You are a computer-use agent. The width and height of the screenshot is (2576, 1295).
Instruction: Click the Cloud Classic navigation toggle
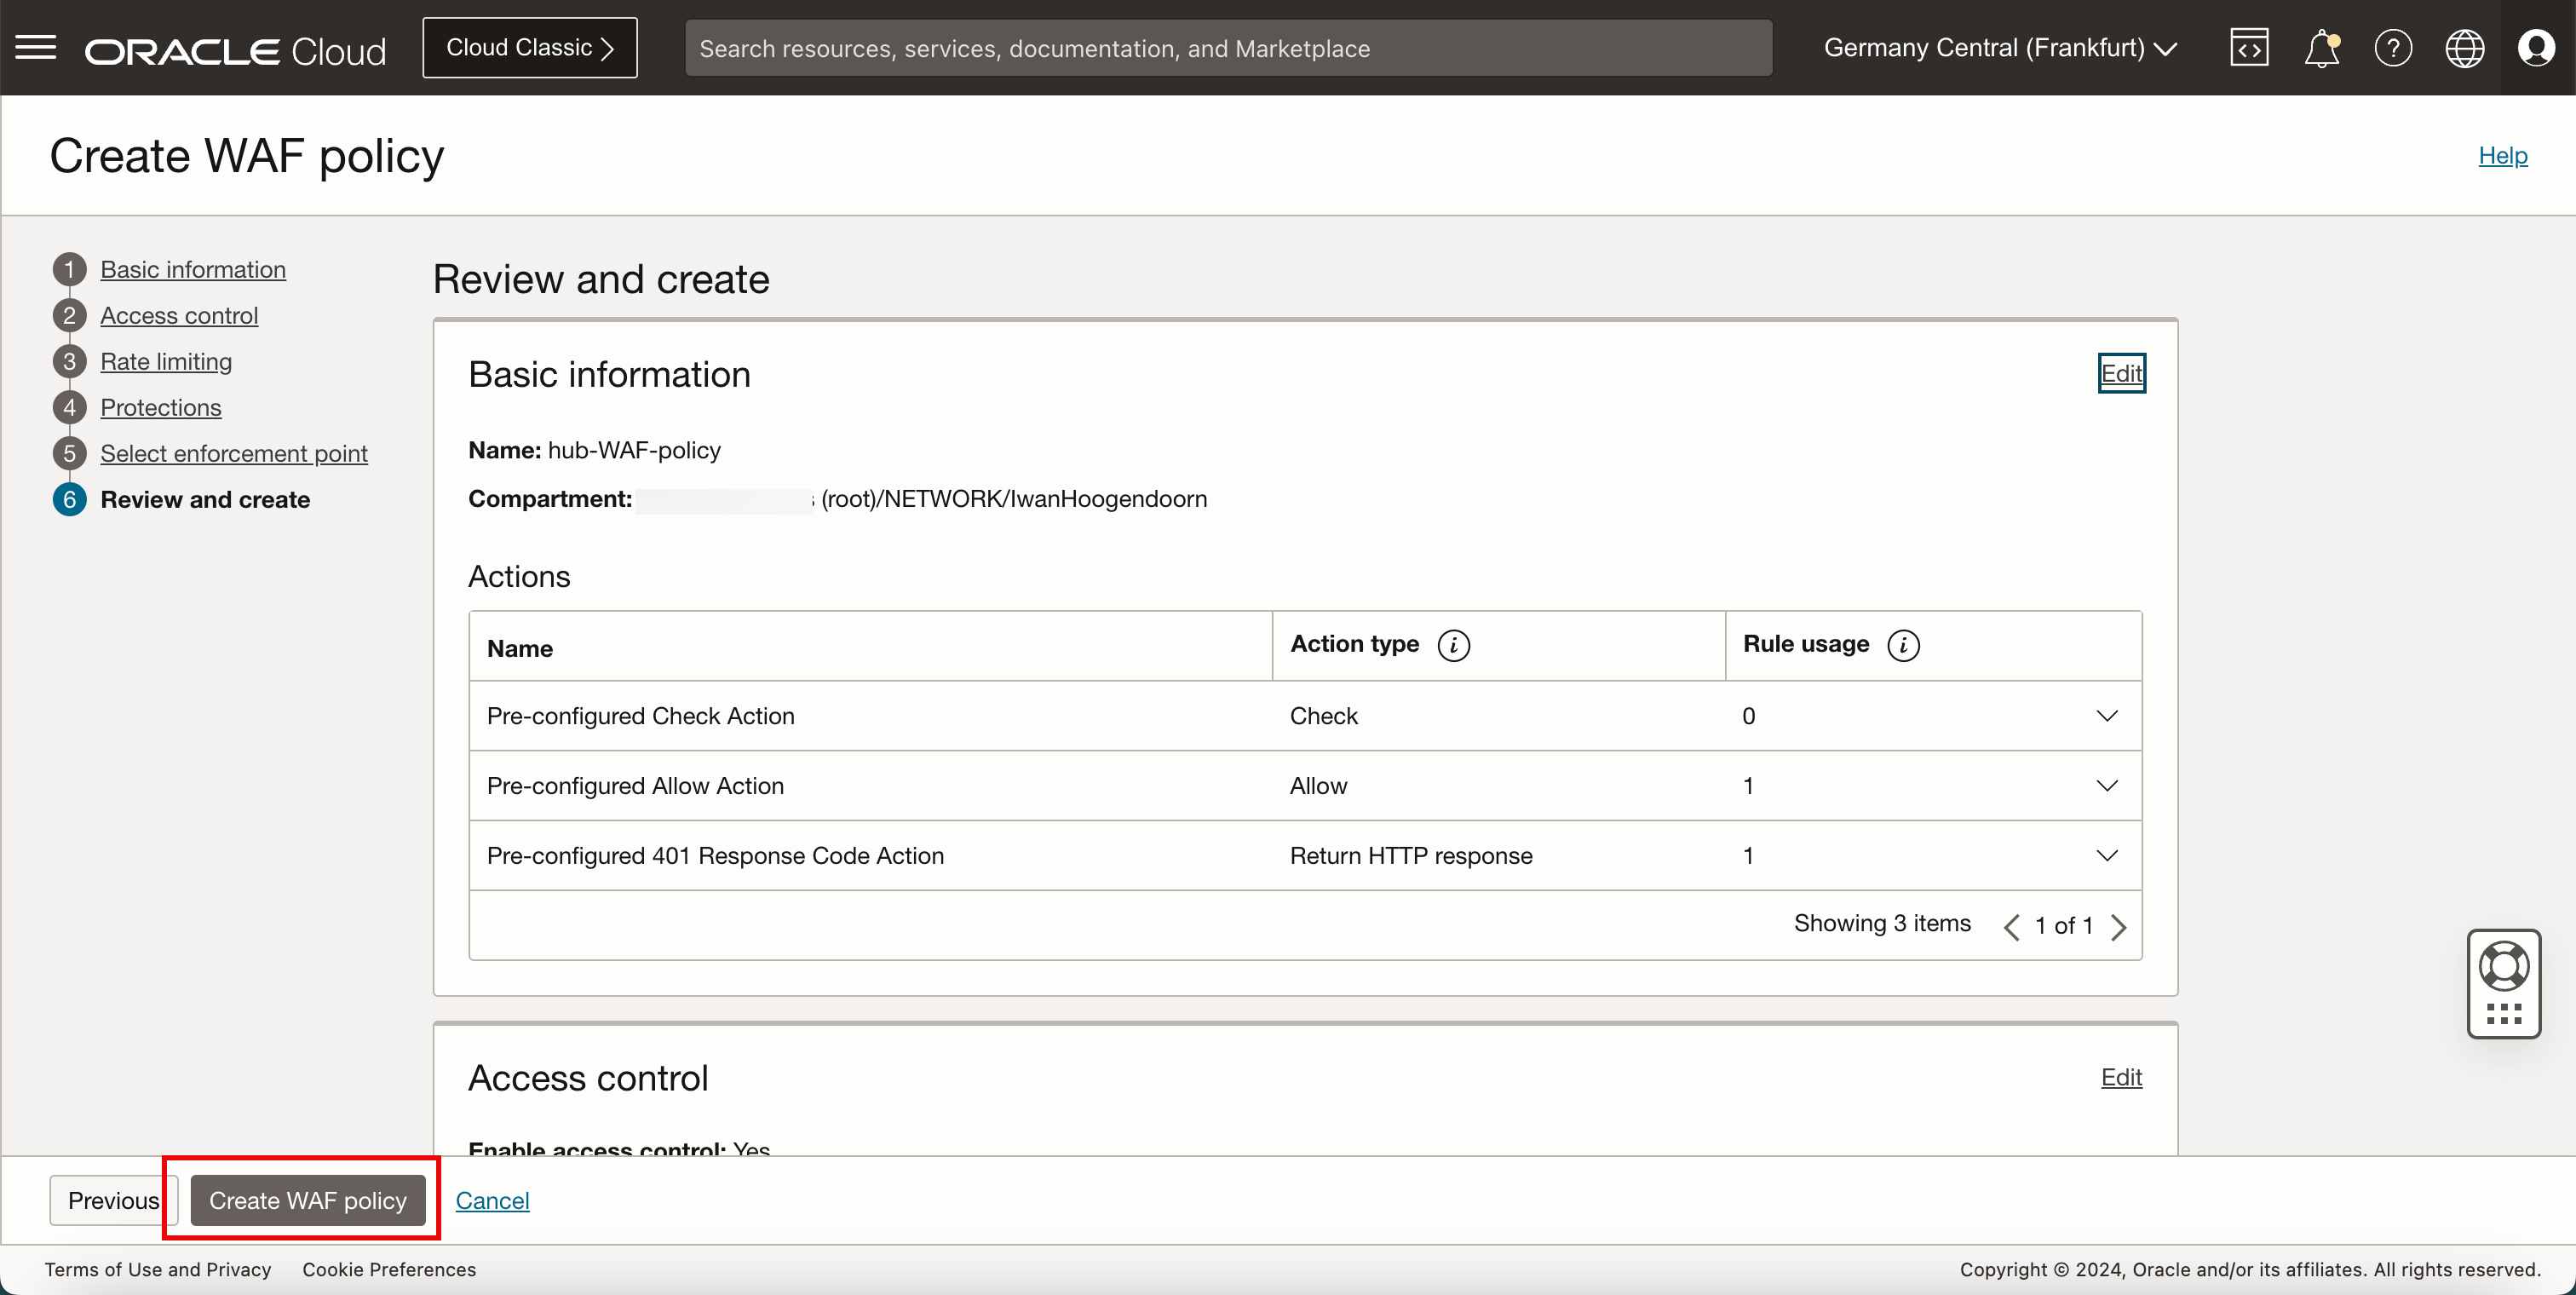pos(532,48)
